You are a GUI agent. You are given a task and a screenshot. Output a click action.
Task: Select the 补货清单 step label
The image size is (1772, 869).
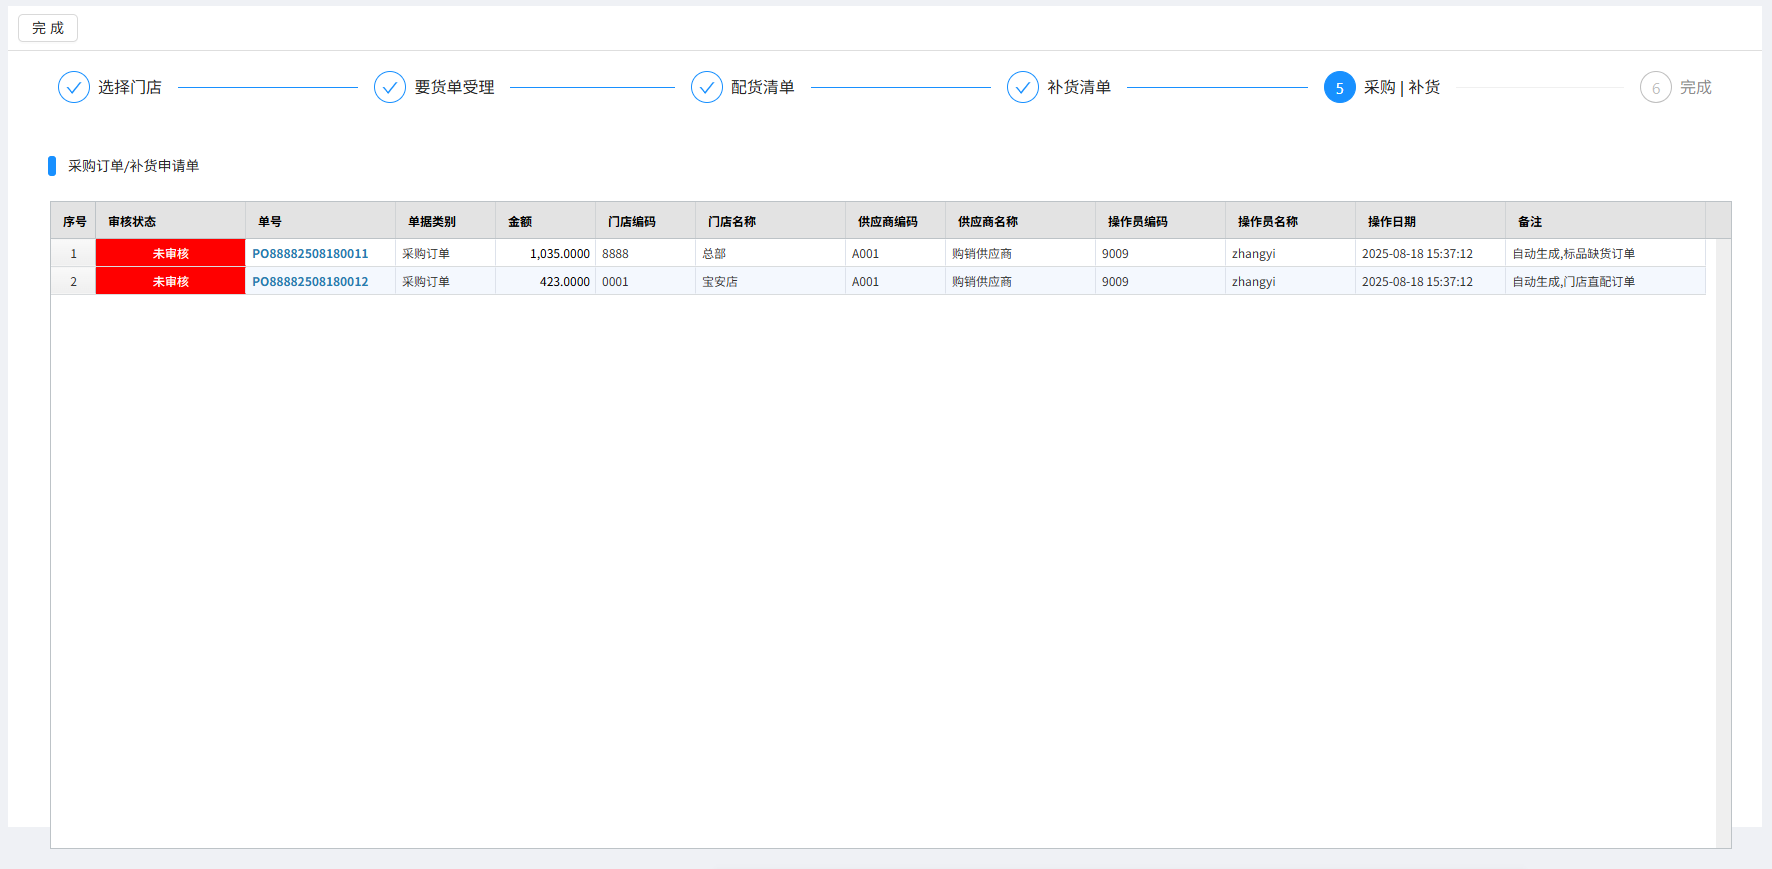[1079, 87]
